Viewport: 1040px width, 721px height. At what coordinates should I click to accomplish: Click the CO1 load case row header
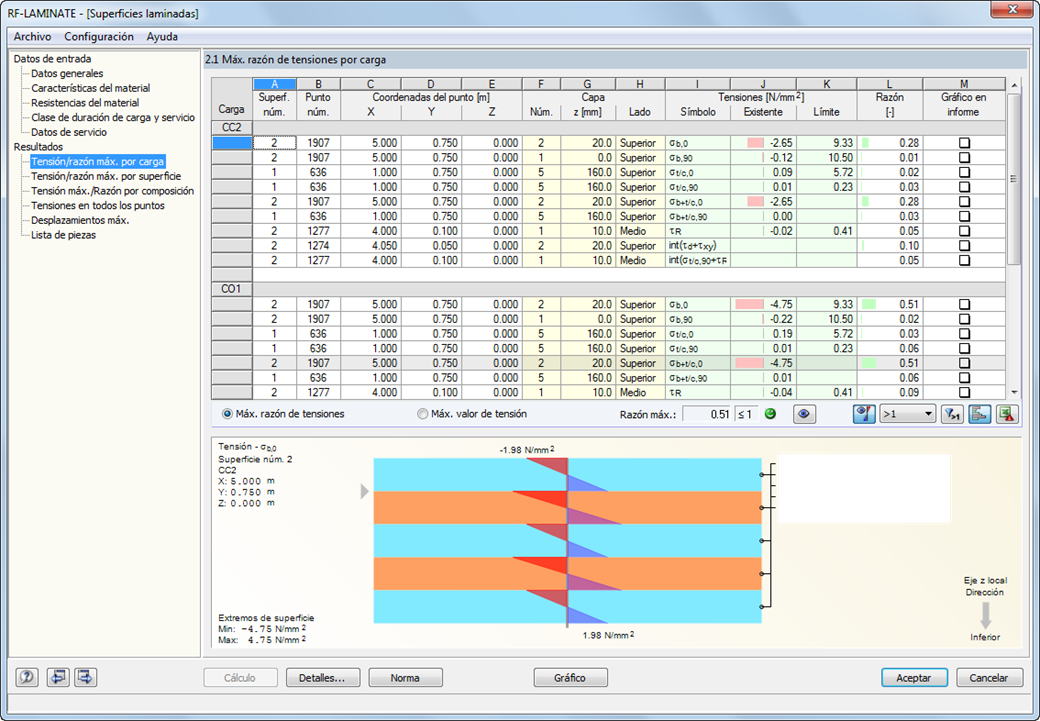click(231, 289)
